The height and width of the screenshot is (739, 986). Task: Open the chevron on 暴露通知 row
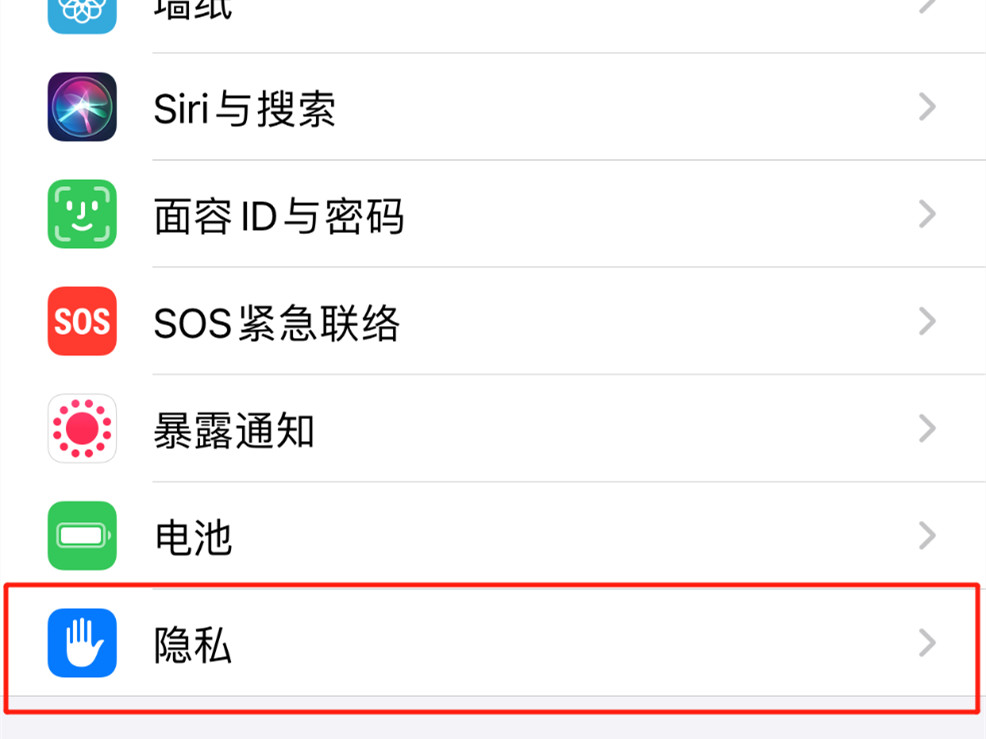click(928, 428)
